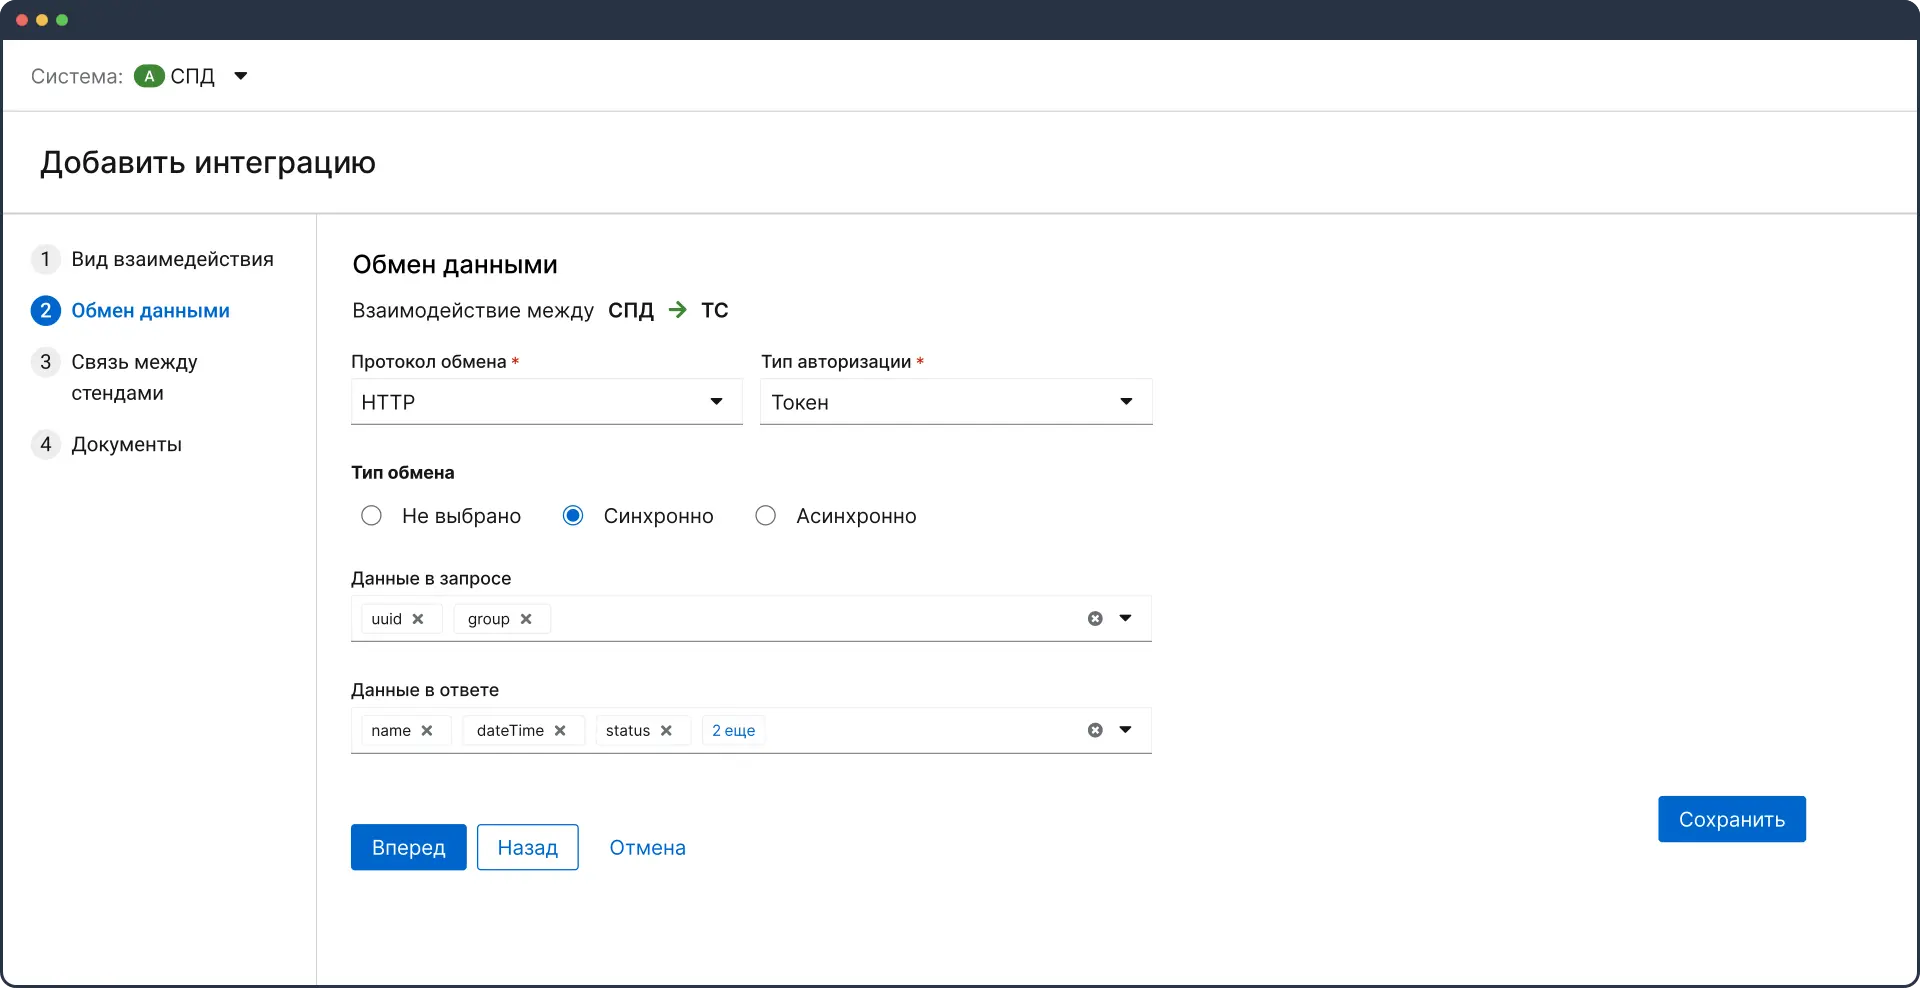Viewport: 1920px width, 988px height.
Task: Clear all tags in Данные в запросе
Action: 1095,619
